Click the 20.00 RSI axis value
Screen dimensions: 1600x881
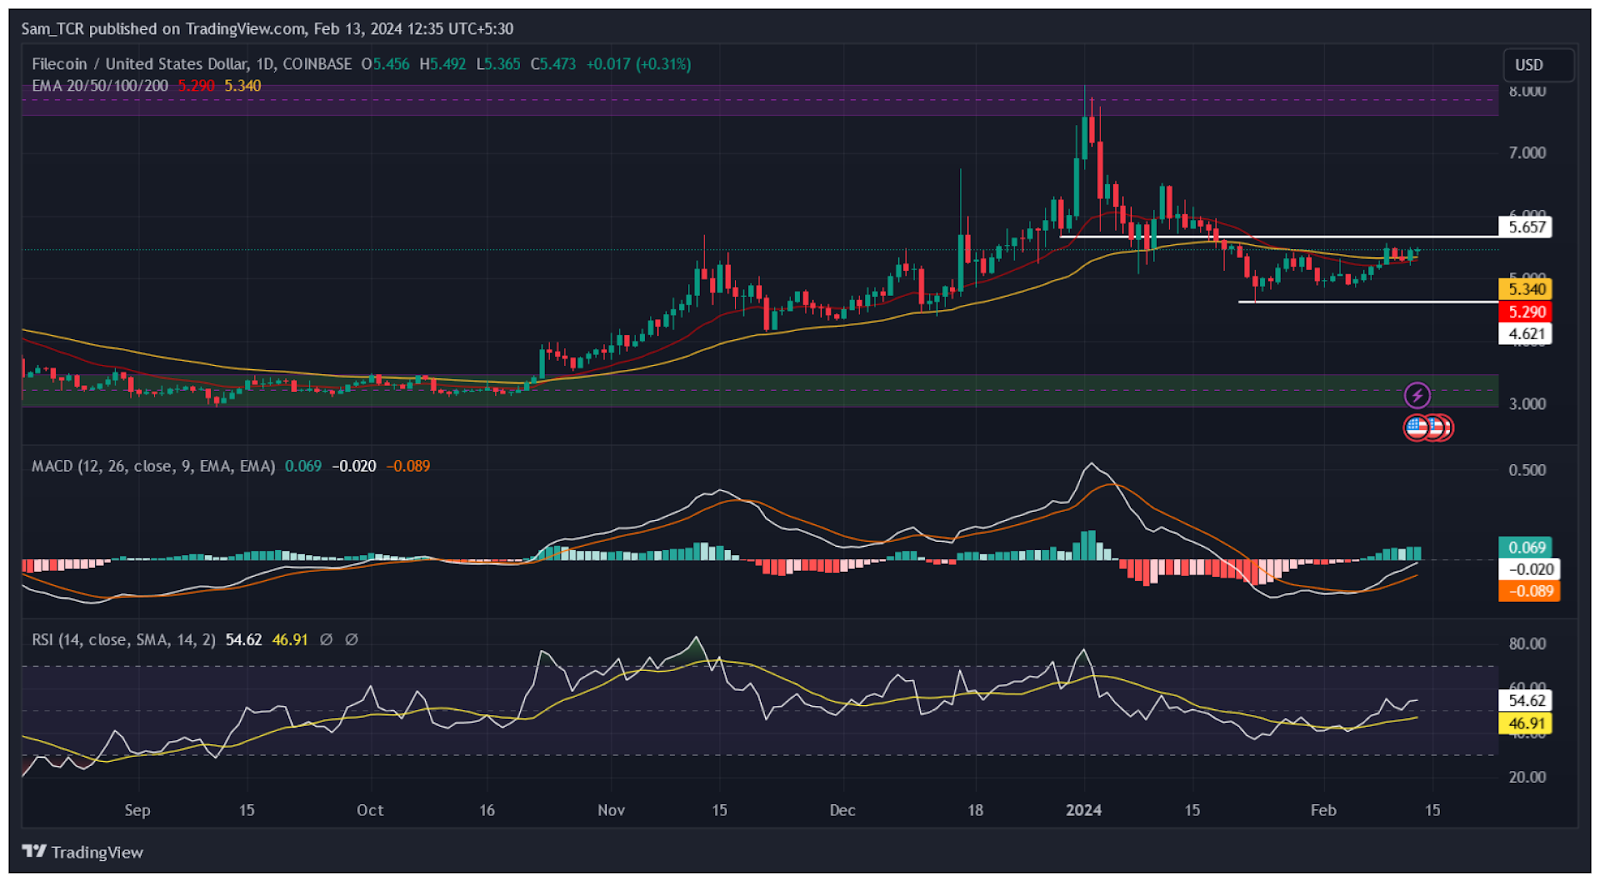[x=1527, y=777]
